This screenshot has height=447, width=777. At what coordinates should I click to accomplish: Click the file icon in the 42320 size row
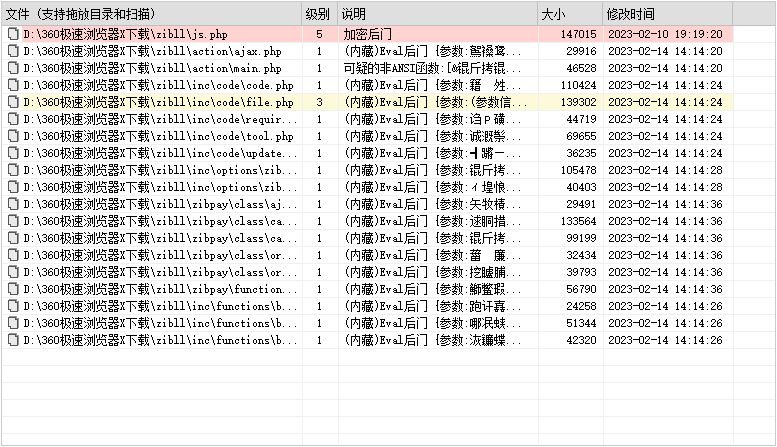[13, 340]
